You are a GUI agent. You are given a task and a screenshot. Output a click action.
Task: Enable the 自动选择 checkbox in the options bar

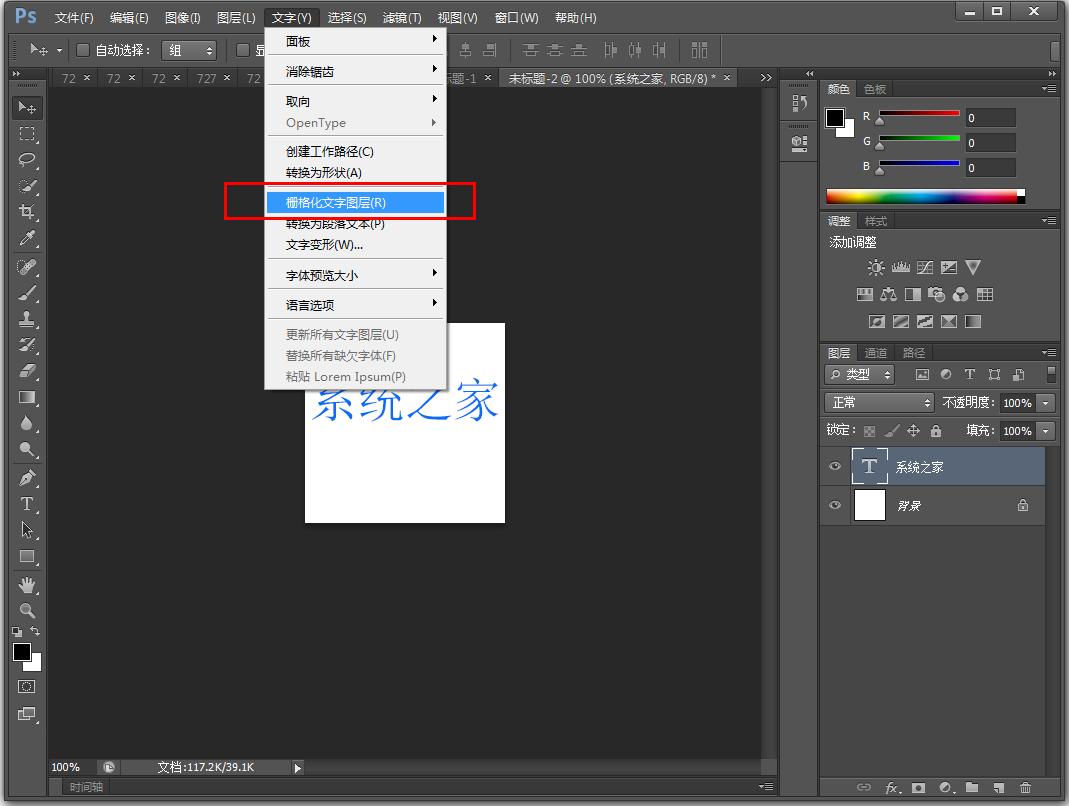click(x=84, y=49)
